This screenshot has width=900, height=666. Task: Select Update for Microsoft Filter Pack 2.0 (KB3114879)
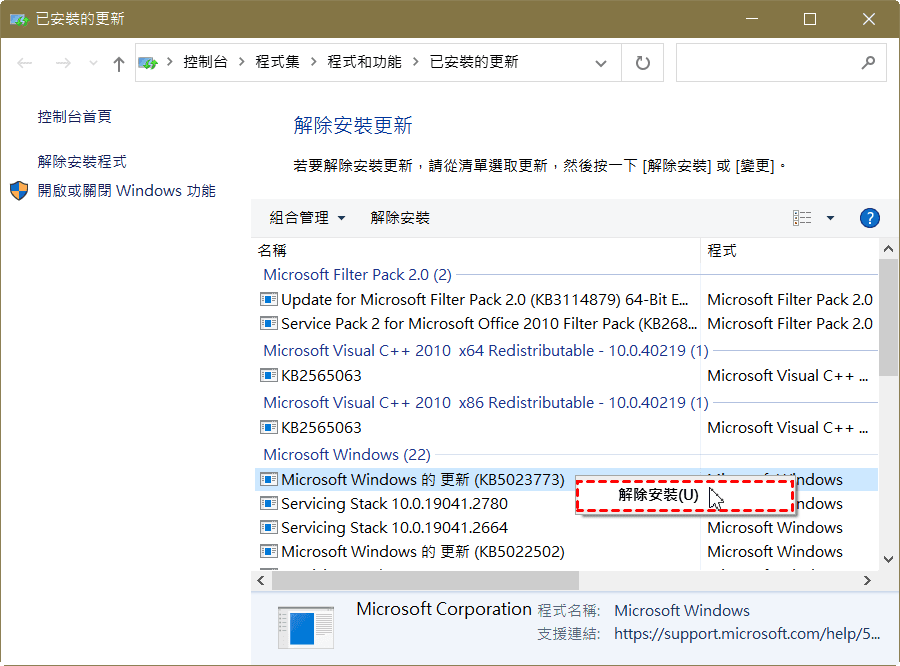click(485, 299)
